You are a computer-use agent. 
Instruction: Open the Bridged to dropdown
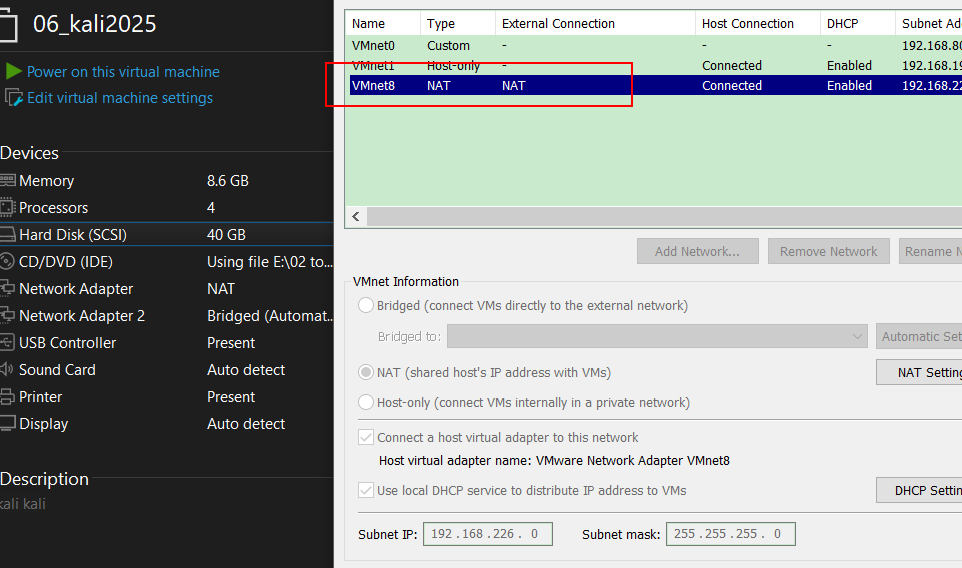tap(657, 336)
